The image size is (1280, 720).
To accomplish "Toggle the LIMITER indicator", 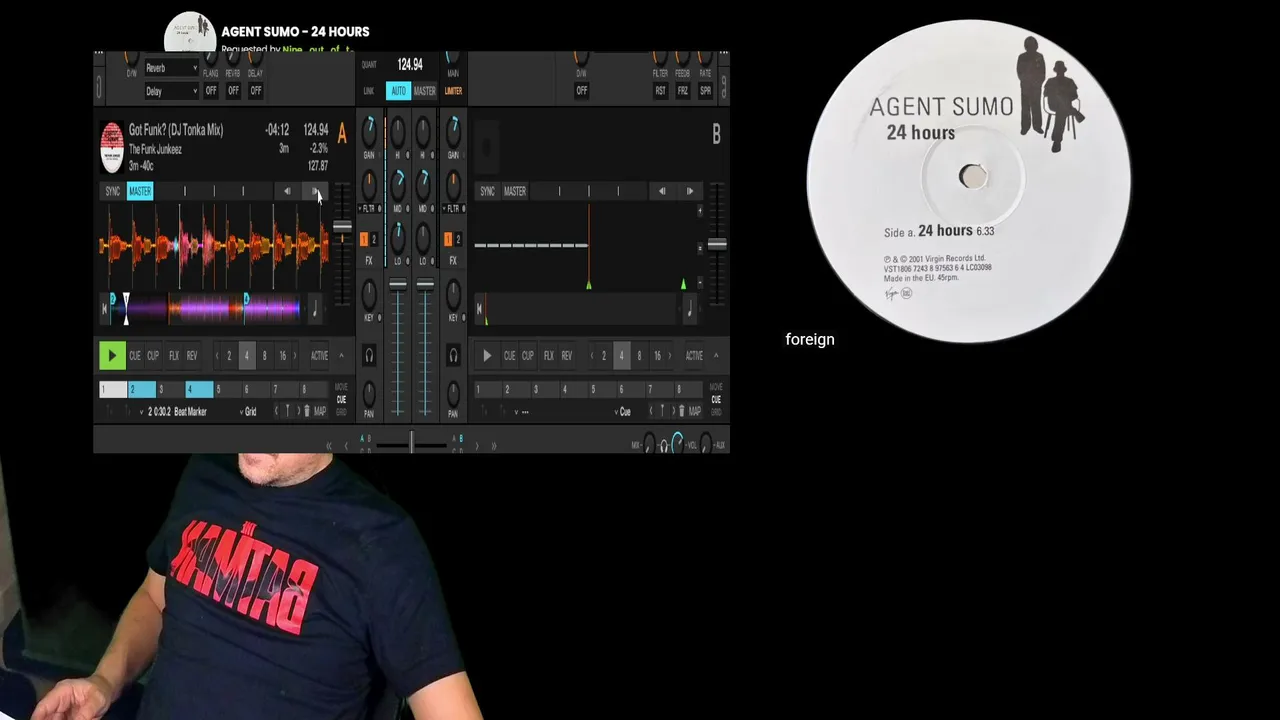I will tap(453, 91).
